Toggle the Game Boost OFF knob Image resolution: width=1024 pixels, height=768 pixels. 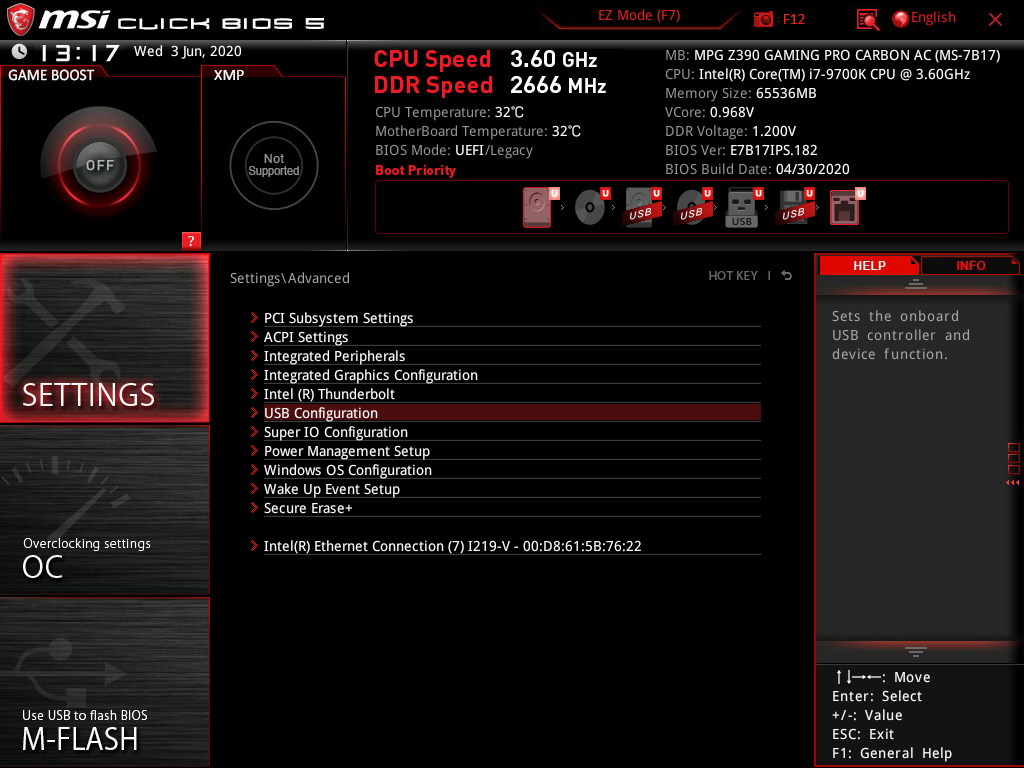click(99, 165)
